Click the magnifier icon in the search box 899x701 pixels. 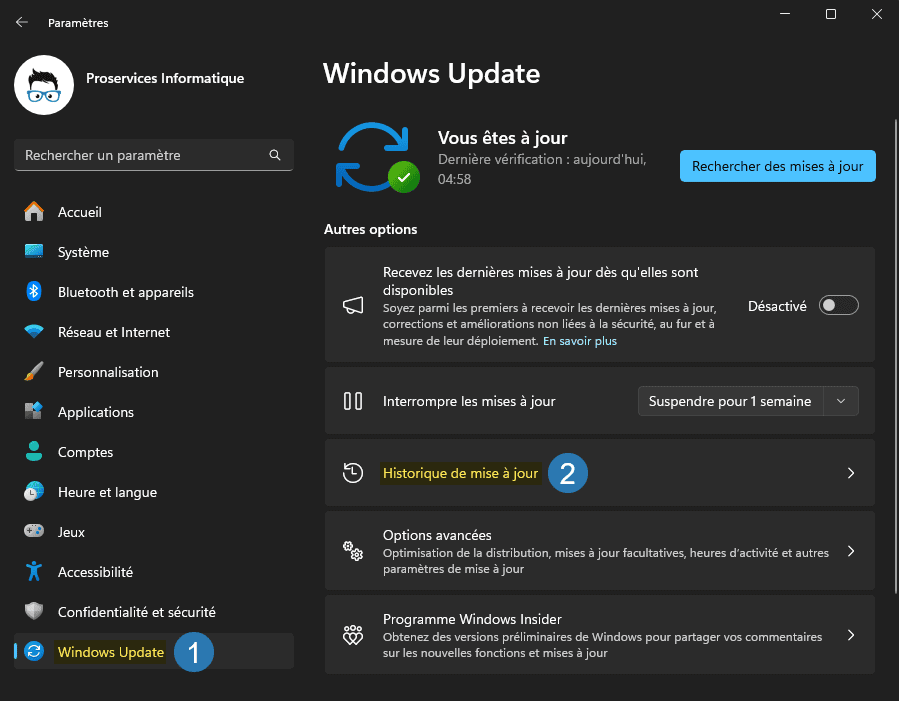click(x=275, y=155)
